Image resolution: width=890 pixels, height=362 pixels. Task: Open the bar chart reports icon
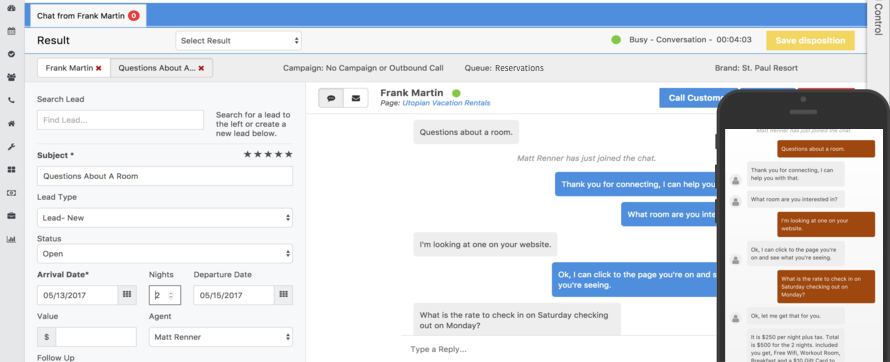(x=11, y=239)
